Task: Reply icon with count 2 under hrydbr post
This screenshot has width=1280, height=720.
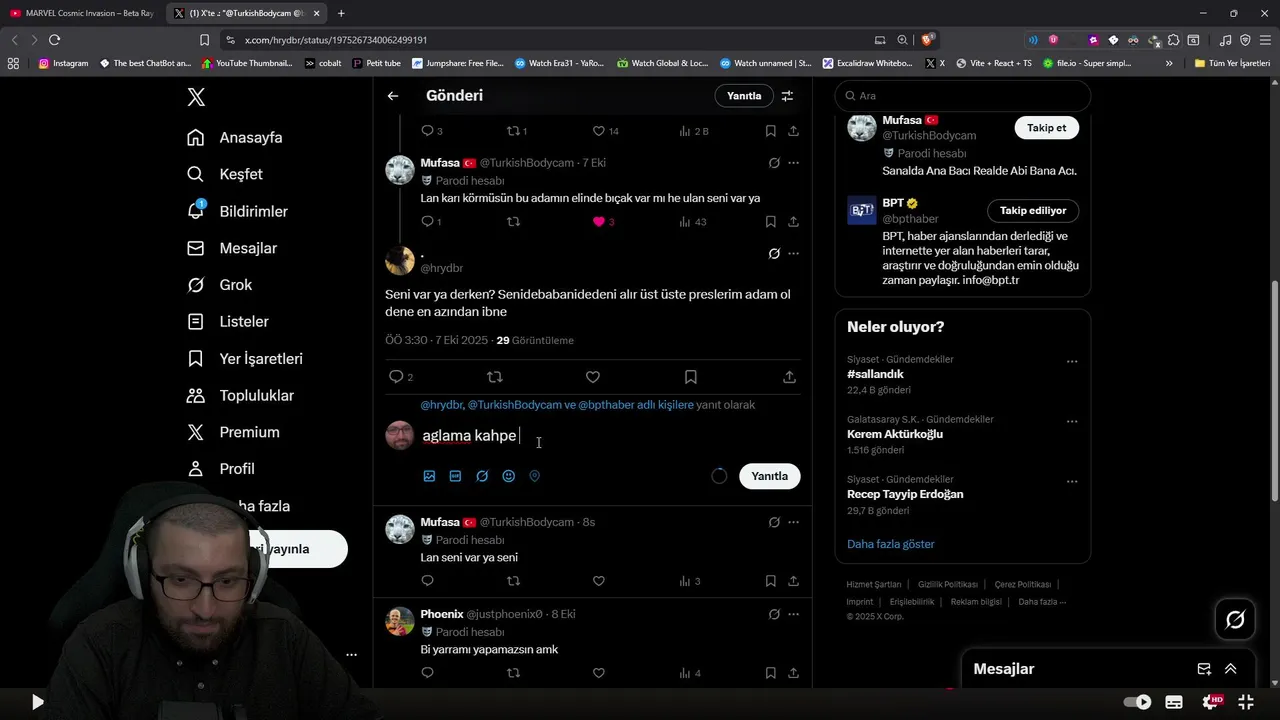Action: (400, 377)
